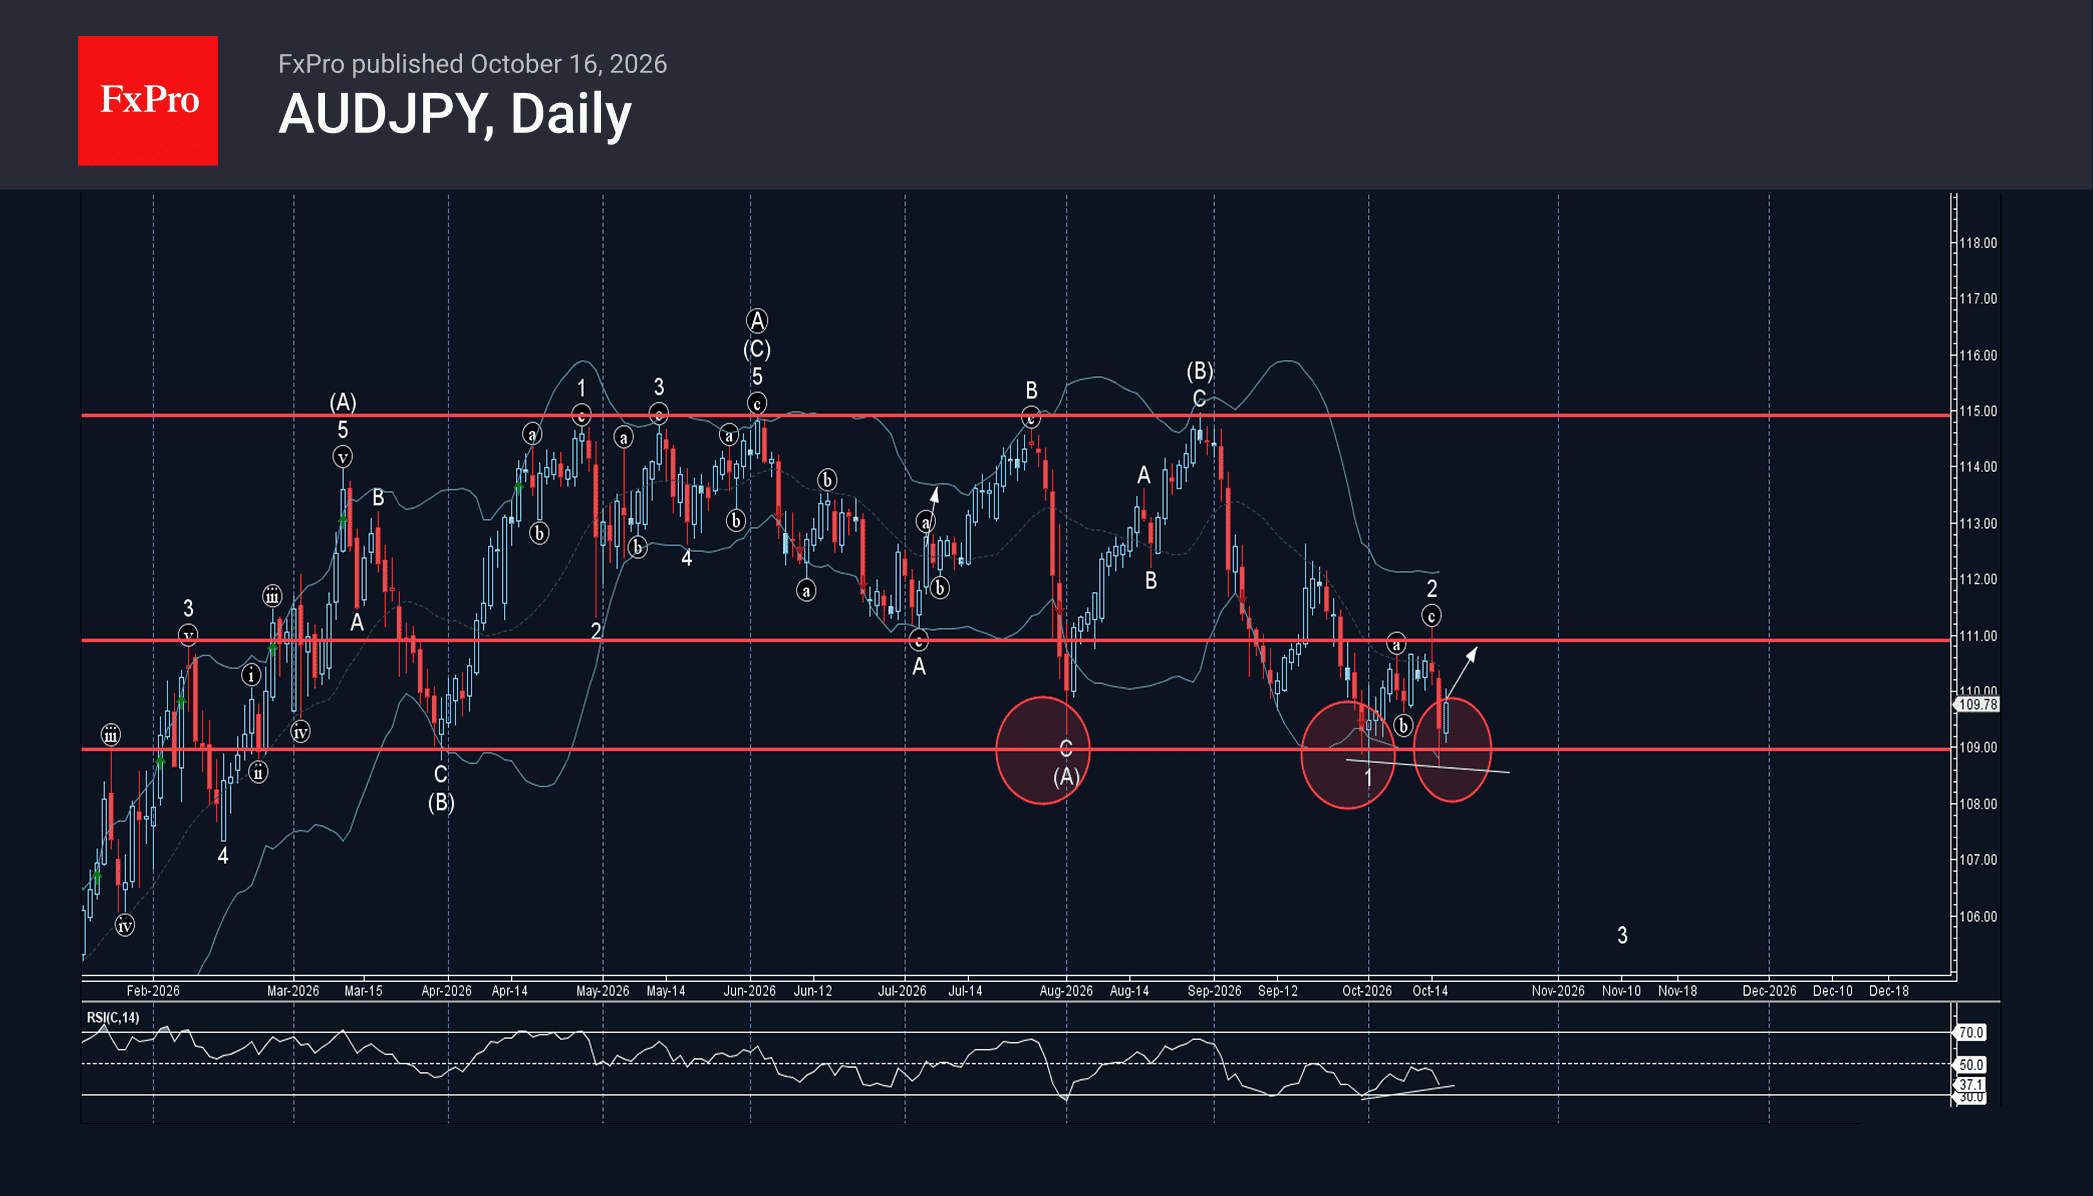The image size is (2093, 1196).
Task: Click the Oct-14 date label
Action: click(1430, 991)
